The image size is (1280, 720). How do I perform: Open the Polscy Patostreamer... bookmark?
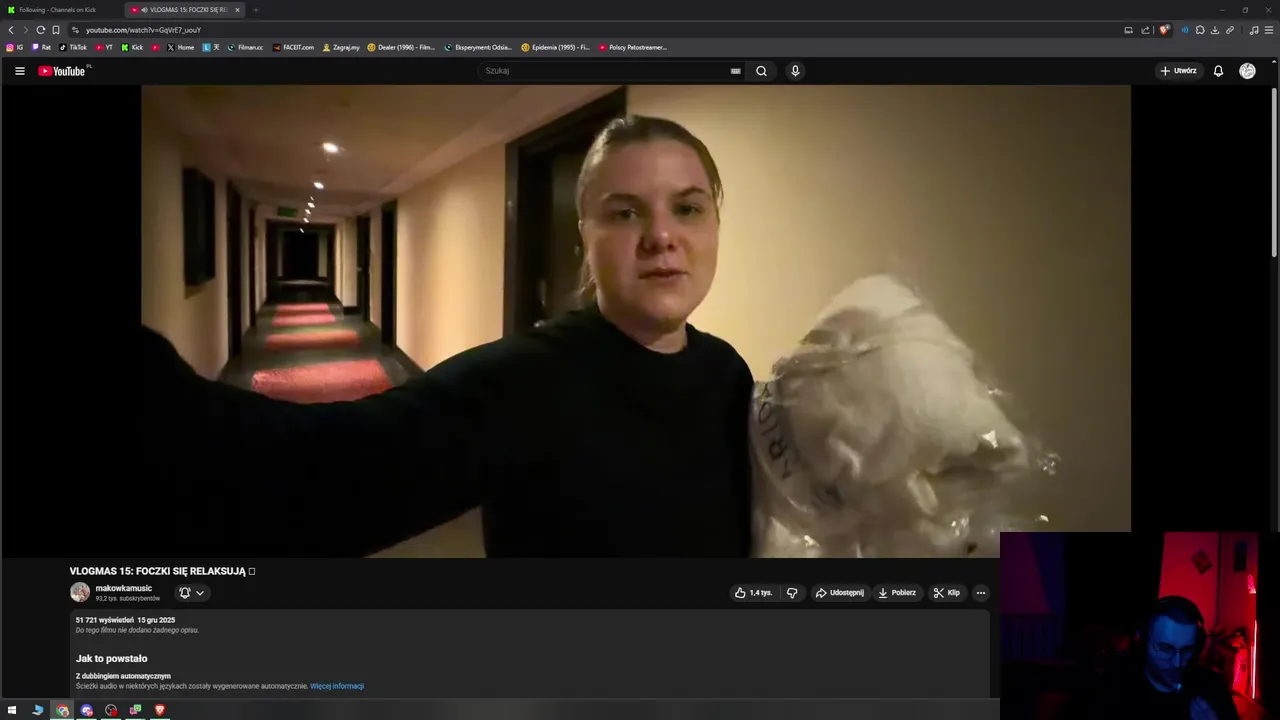(x=632, y=47)
